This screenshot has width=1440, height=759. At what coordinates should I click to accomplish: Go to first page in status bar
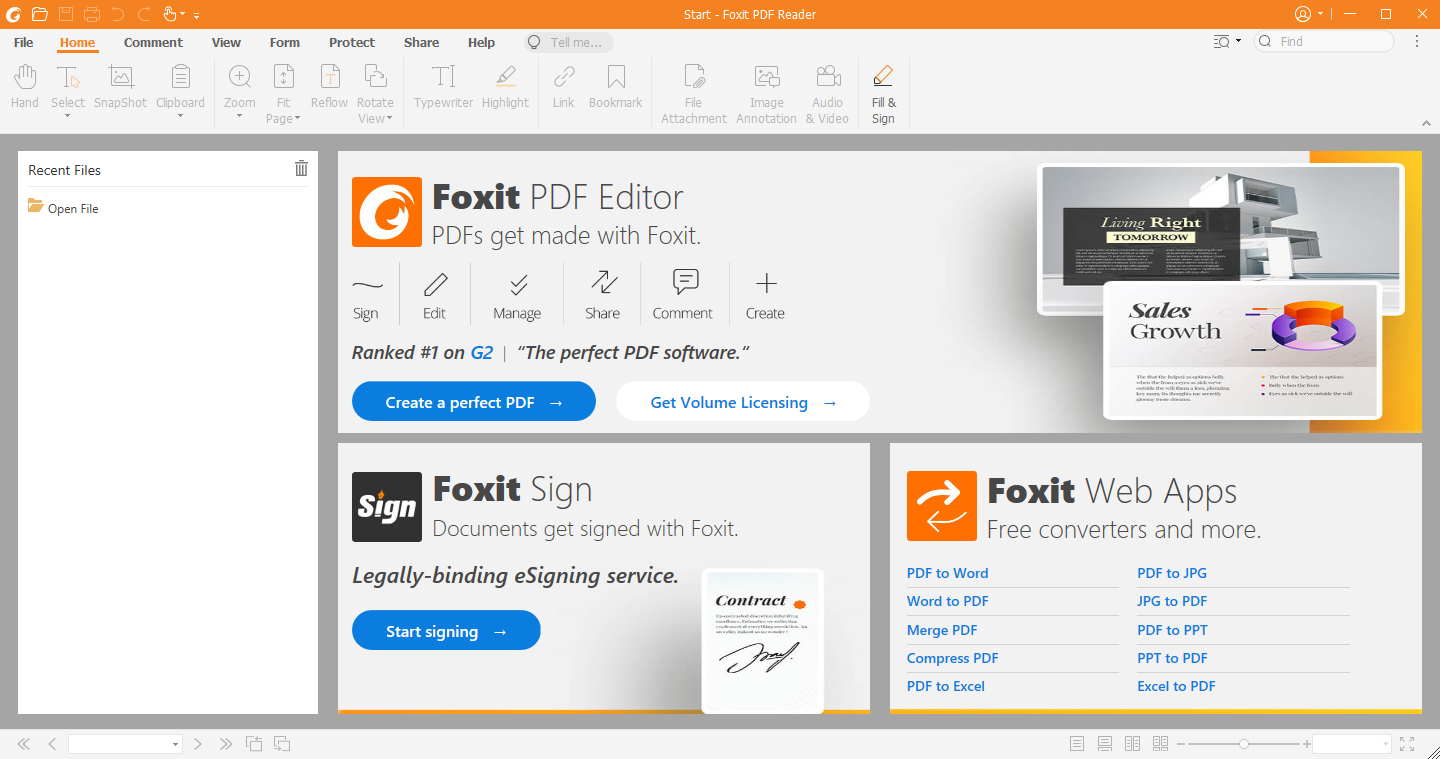pyautogui.click(x=24, y=744)
